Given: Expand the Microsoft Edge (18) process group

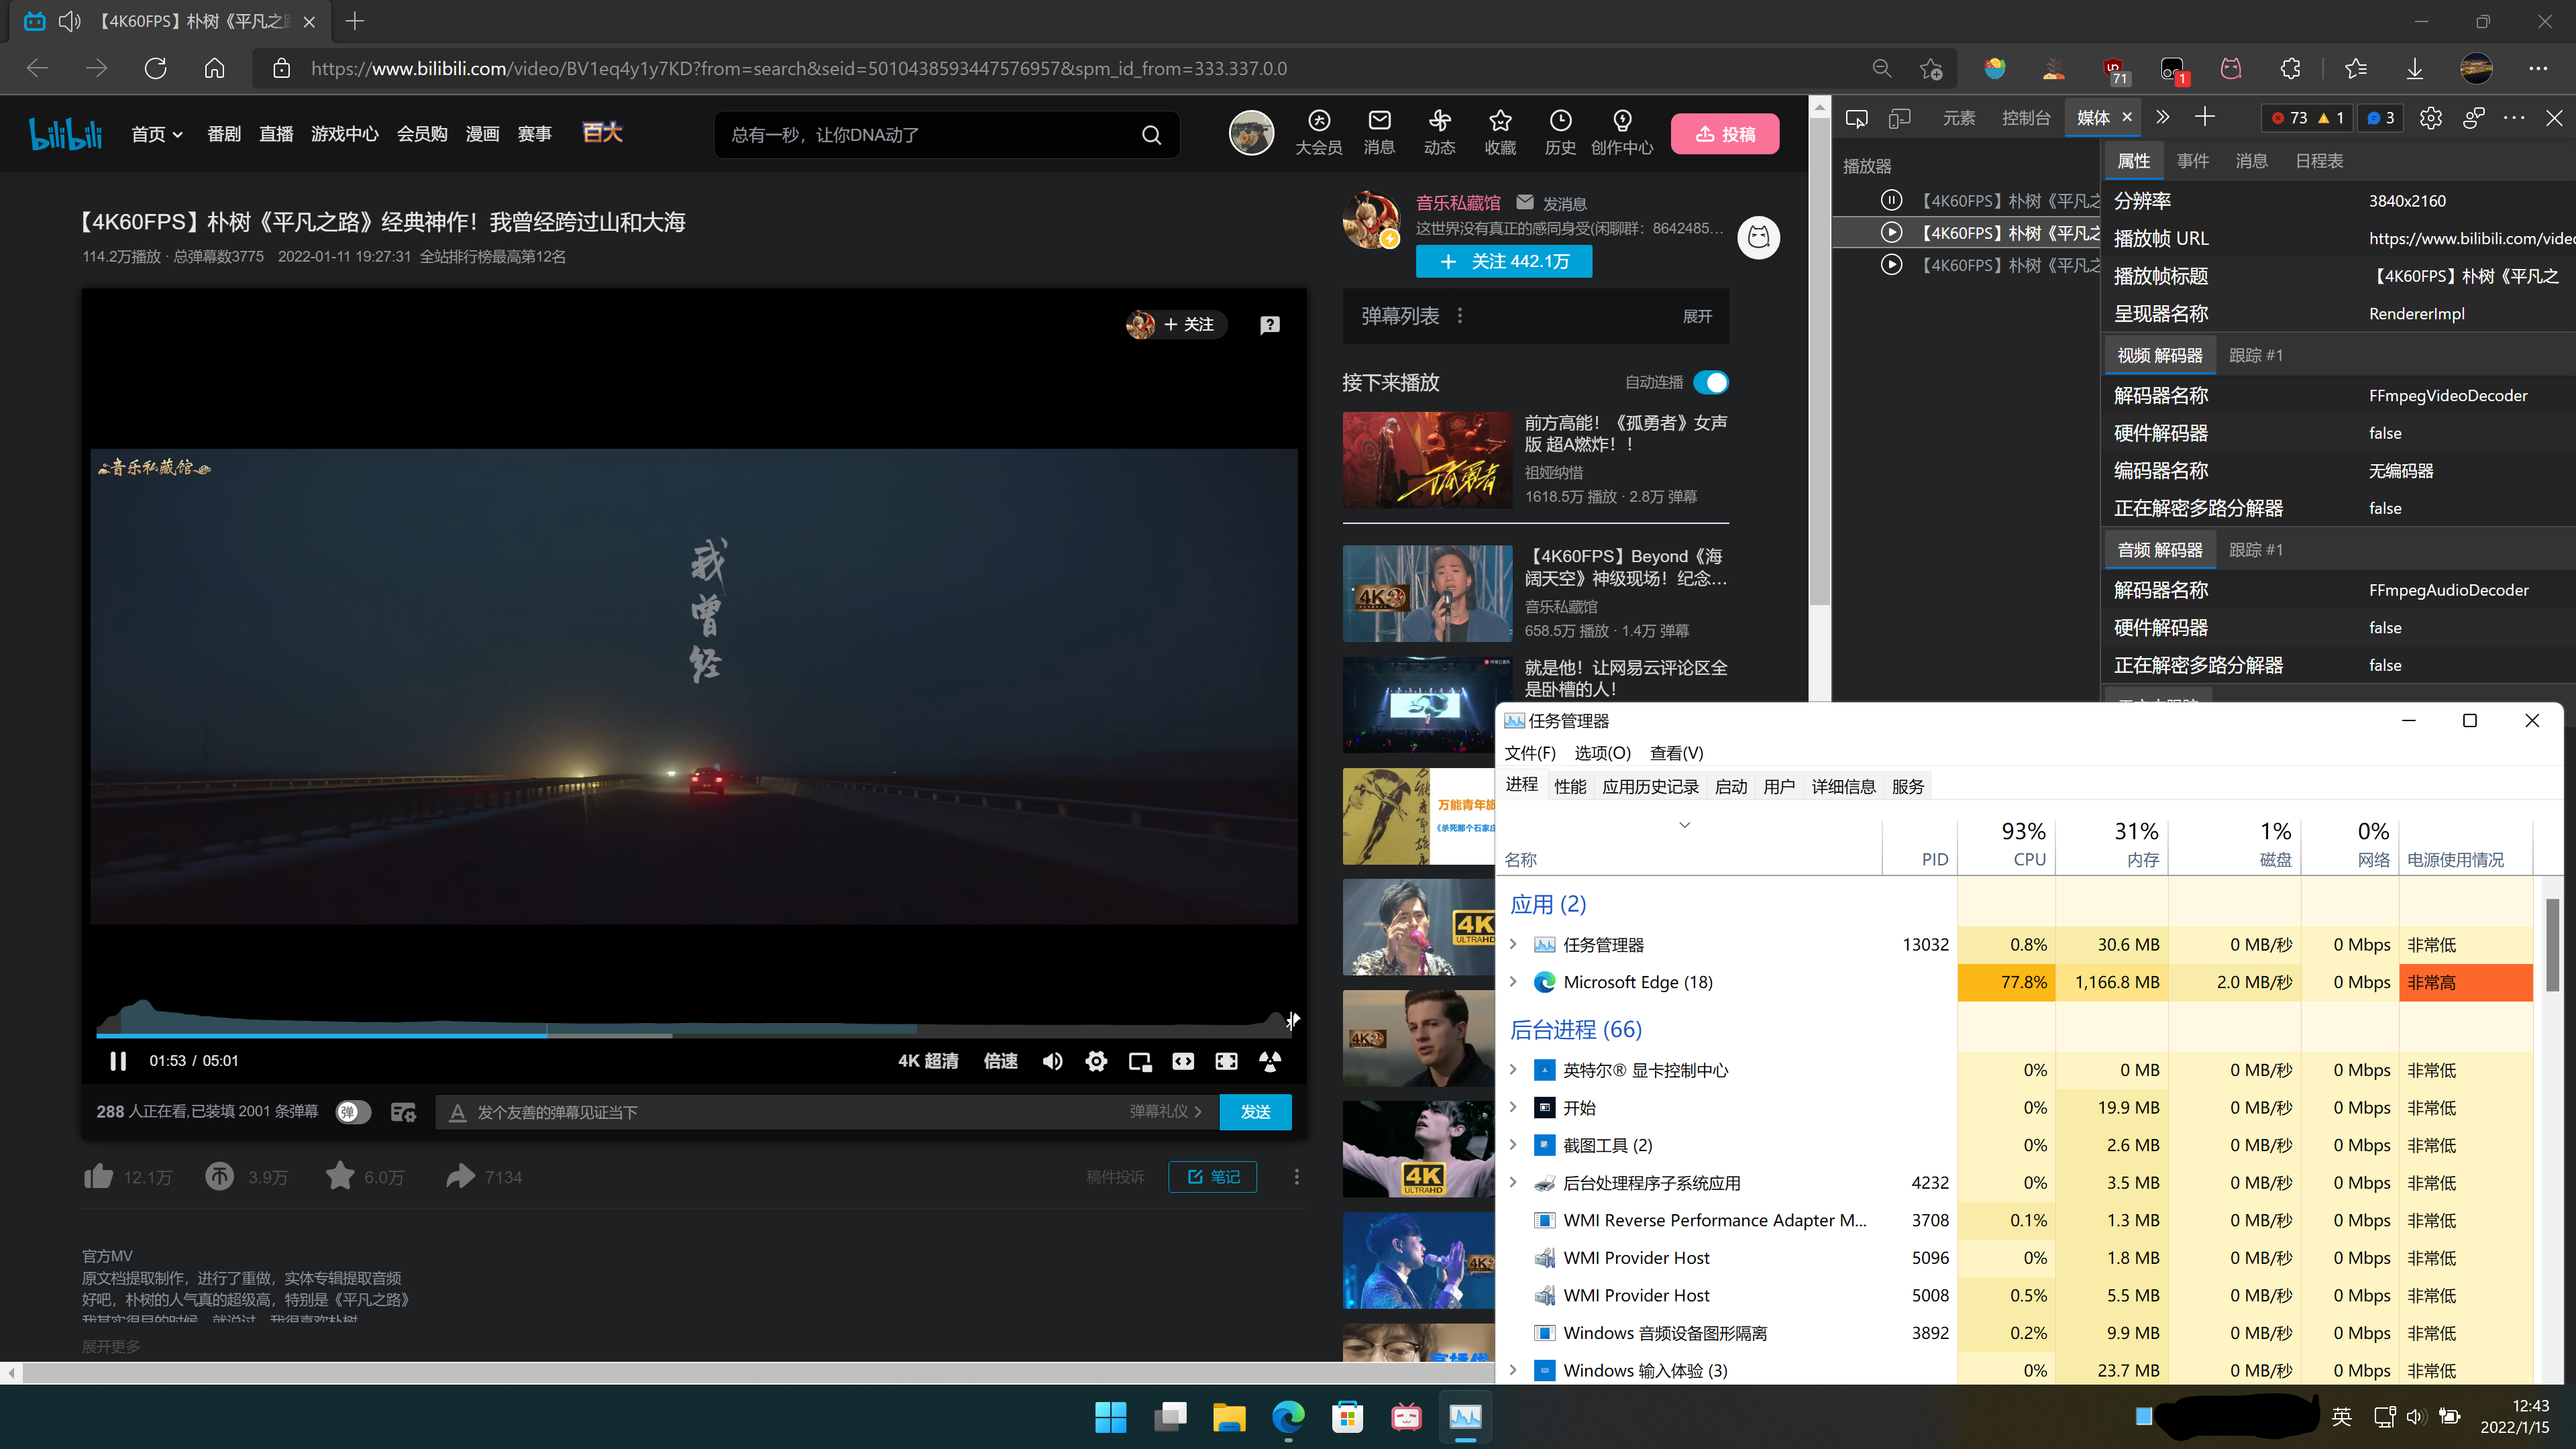Looking at the screenshot, I should pos(1513,982).
